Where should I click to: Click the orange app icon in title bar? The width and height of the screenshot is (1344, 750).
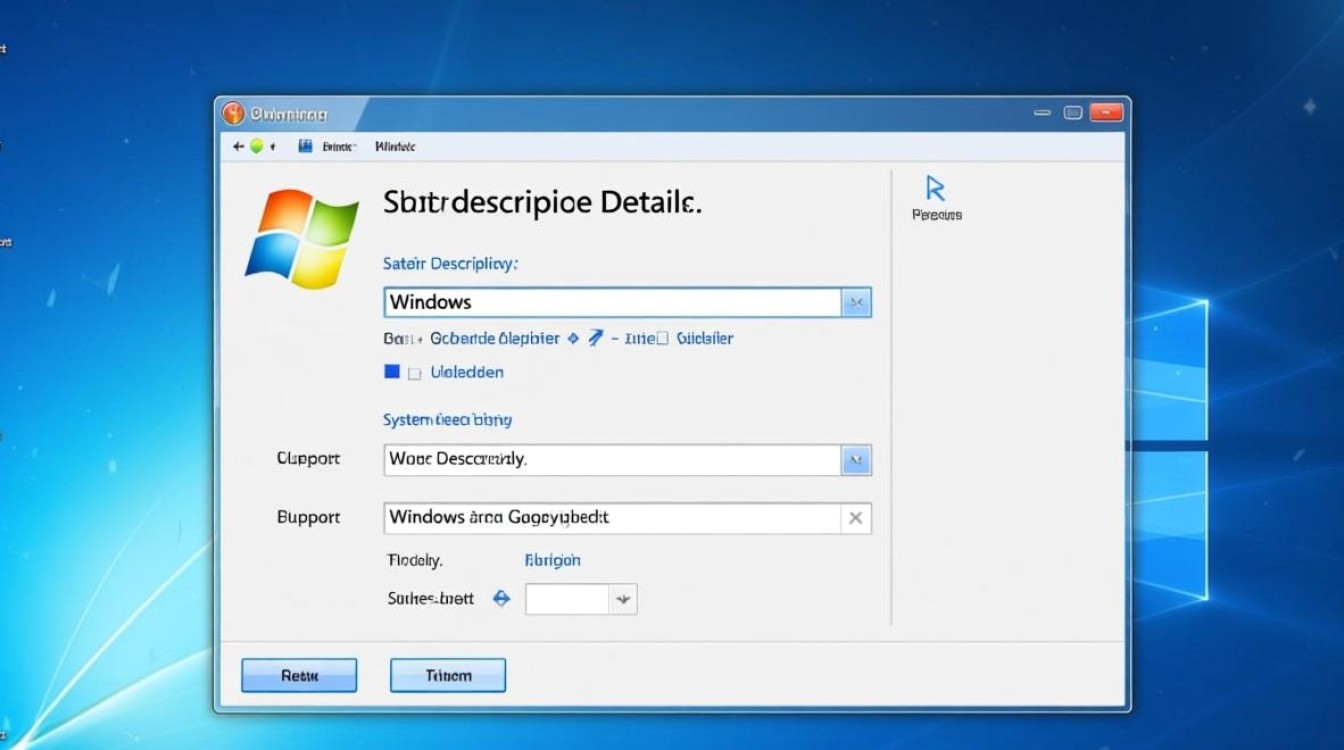[x=233, y=114]
